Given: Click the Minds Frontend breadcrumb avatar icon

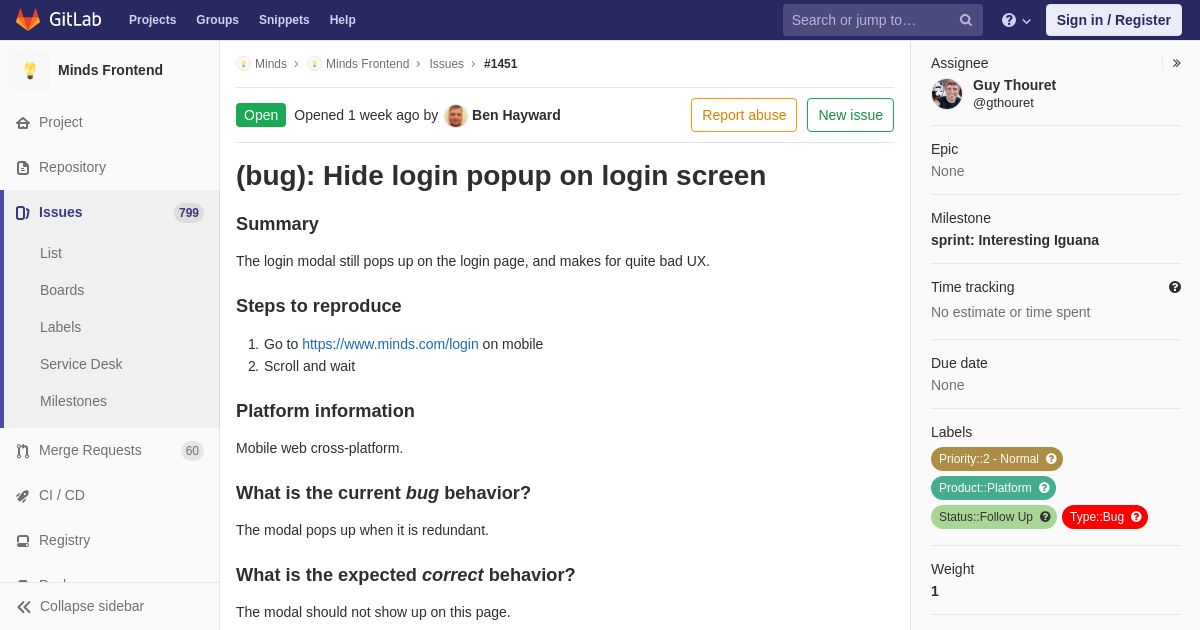Looking at the screenshot, I should (314, 64).
